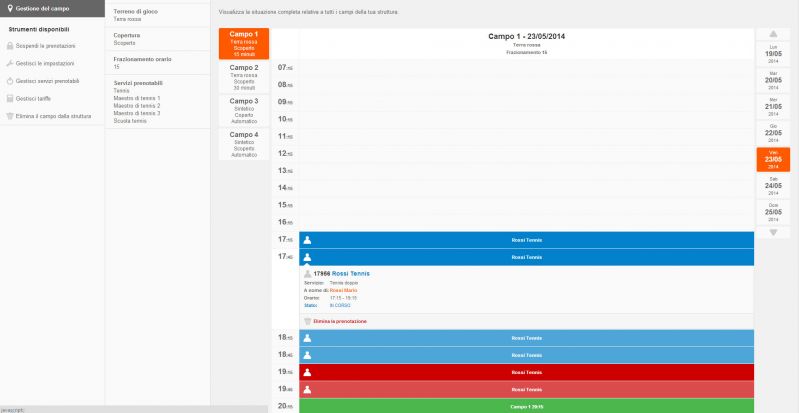This screenshot has width=799, height=413.
Task: Show later dates with the down arrow
Action: (773, 233)
